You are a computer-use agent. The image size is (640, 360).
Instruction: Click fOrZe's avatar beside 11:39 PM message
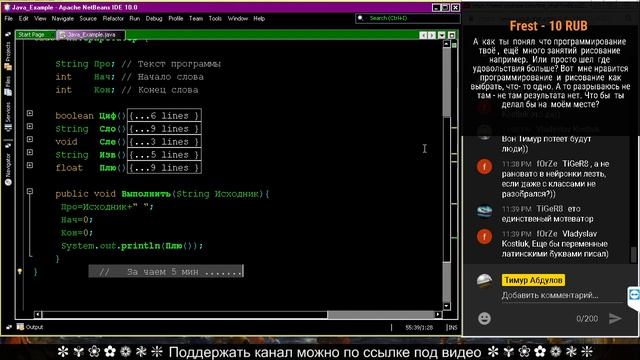[484, 236]
